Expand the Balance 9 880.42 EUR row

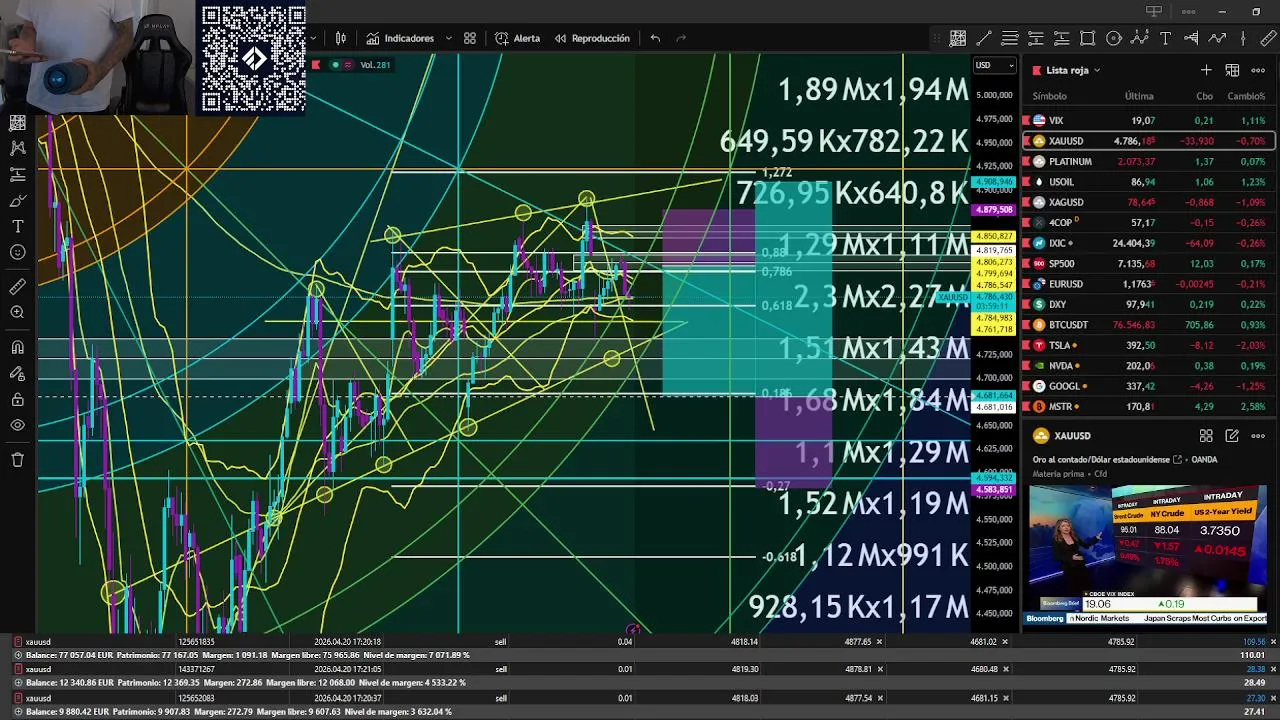click(18, 711)
